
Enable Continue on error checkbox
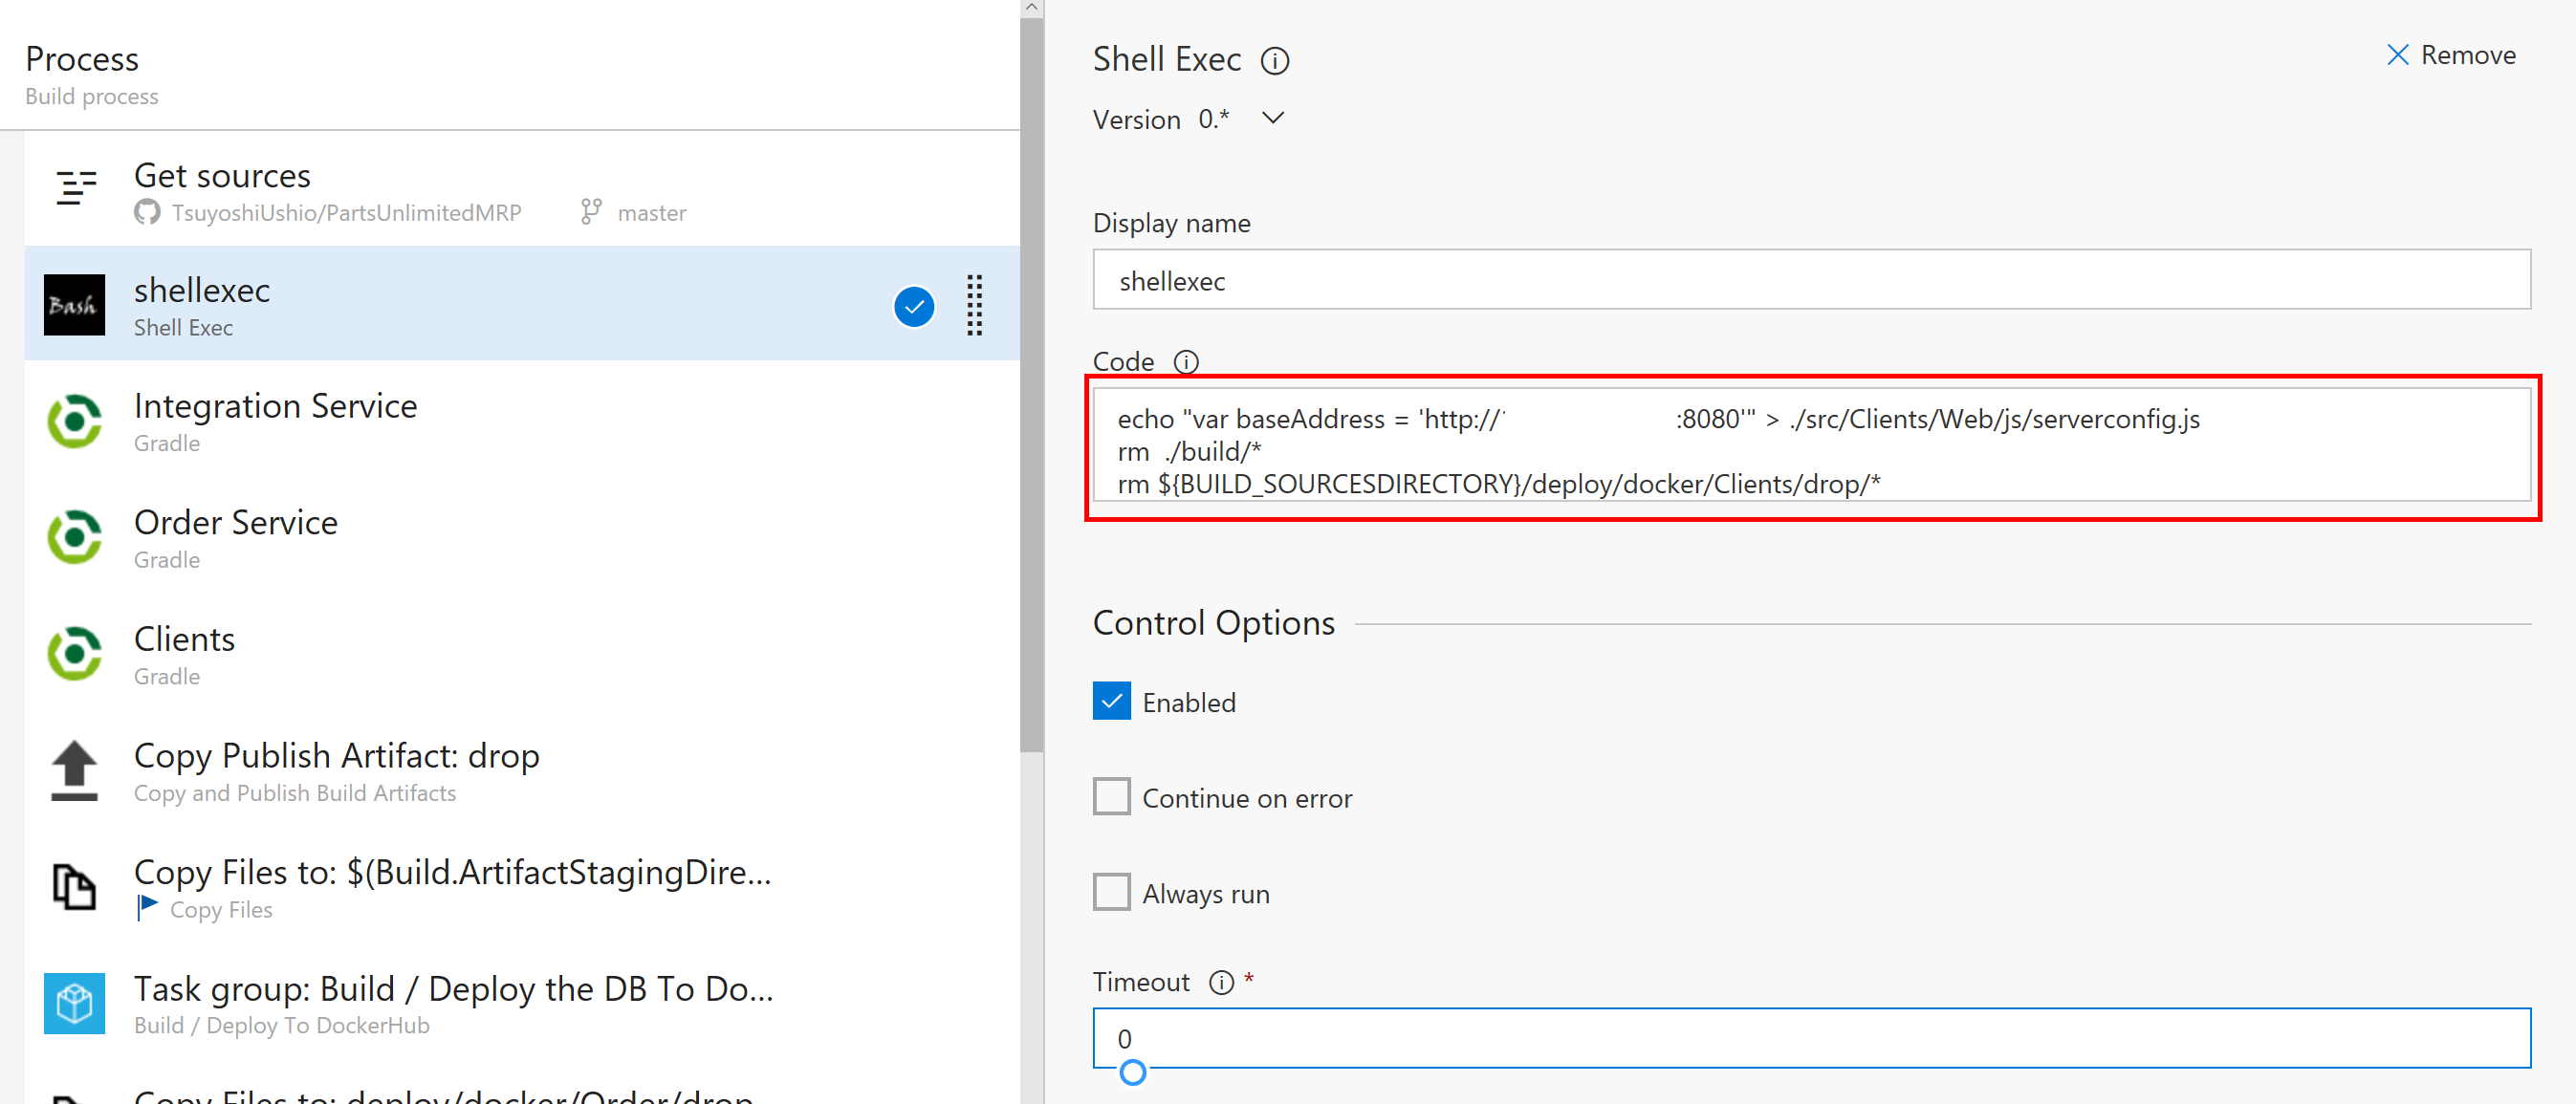click(x=1111, y=797)
